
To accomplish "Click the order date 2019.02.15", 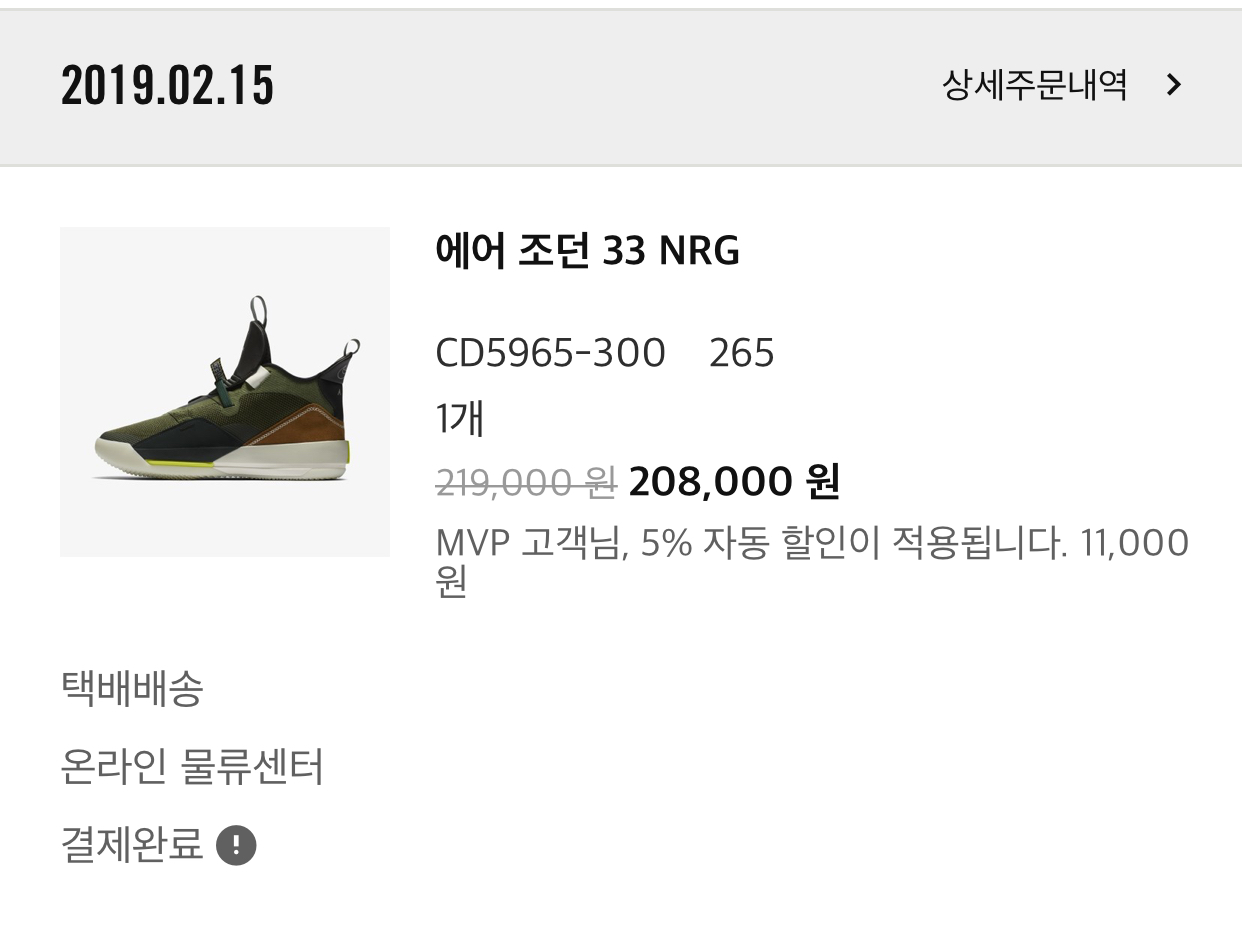I will 167,85.
